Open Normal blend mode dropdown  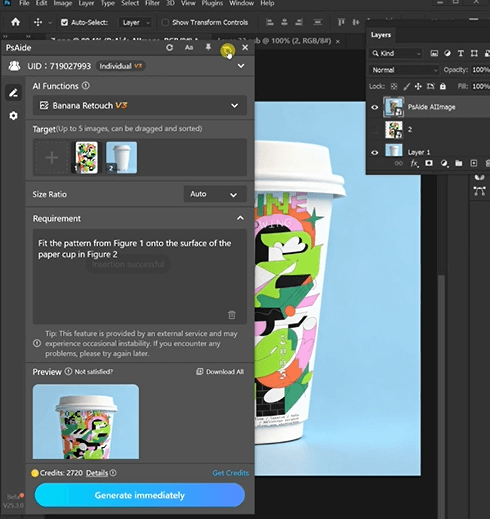coord(404,70)
